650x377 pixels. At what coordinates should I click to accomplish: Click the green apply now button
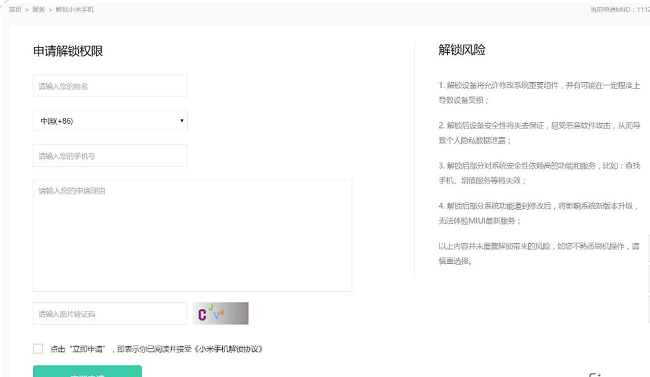(x=87, y=372)
